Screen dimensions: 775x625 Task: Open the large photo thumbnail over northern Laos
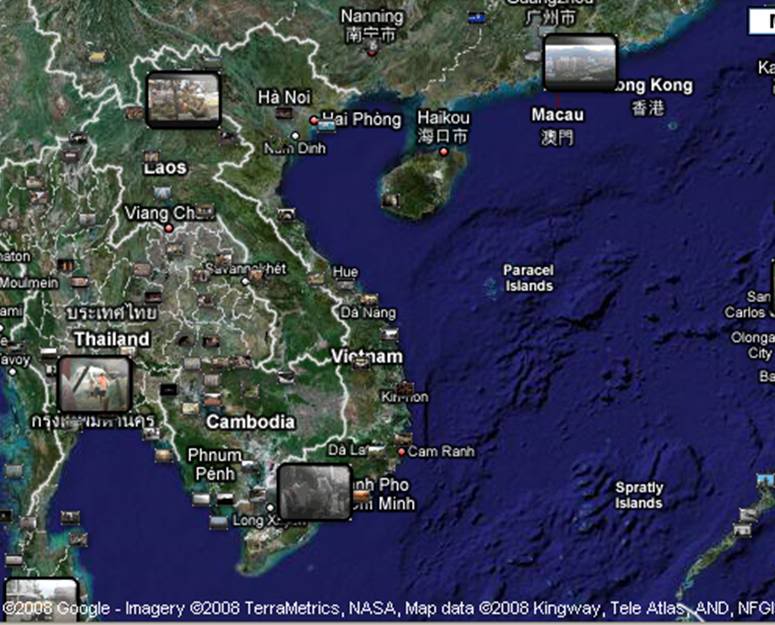[183, 99]
